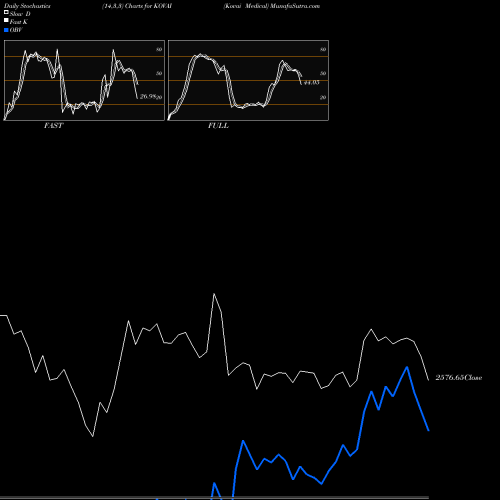Click the white Slow D legend swatch
The image size is (500, 500).
tap(6, 12)
